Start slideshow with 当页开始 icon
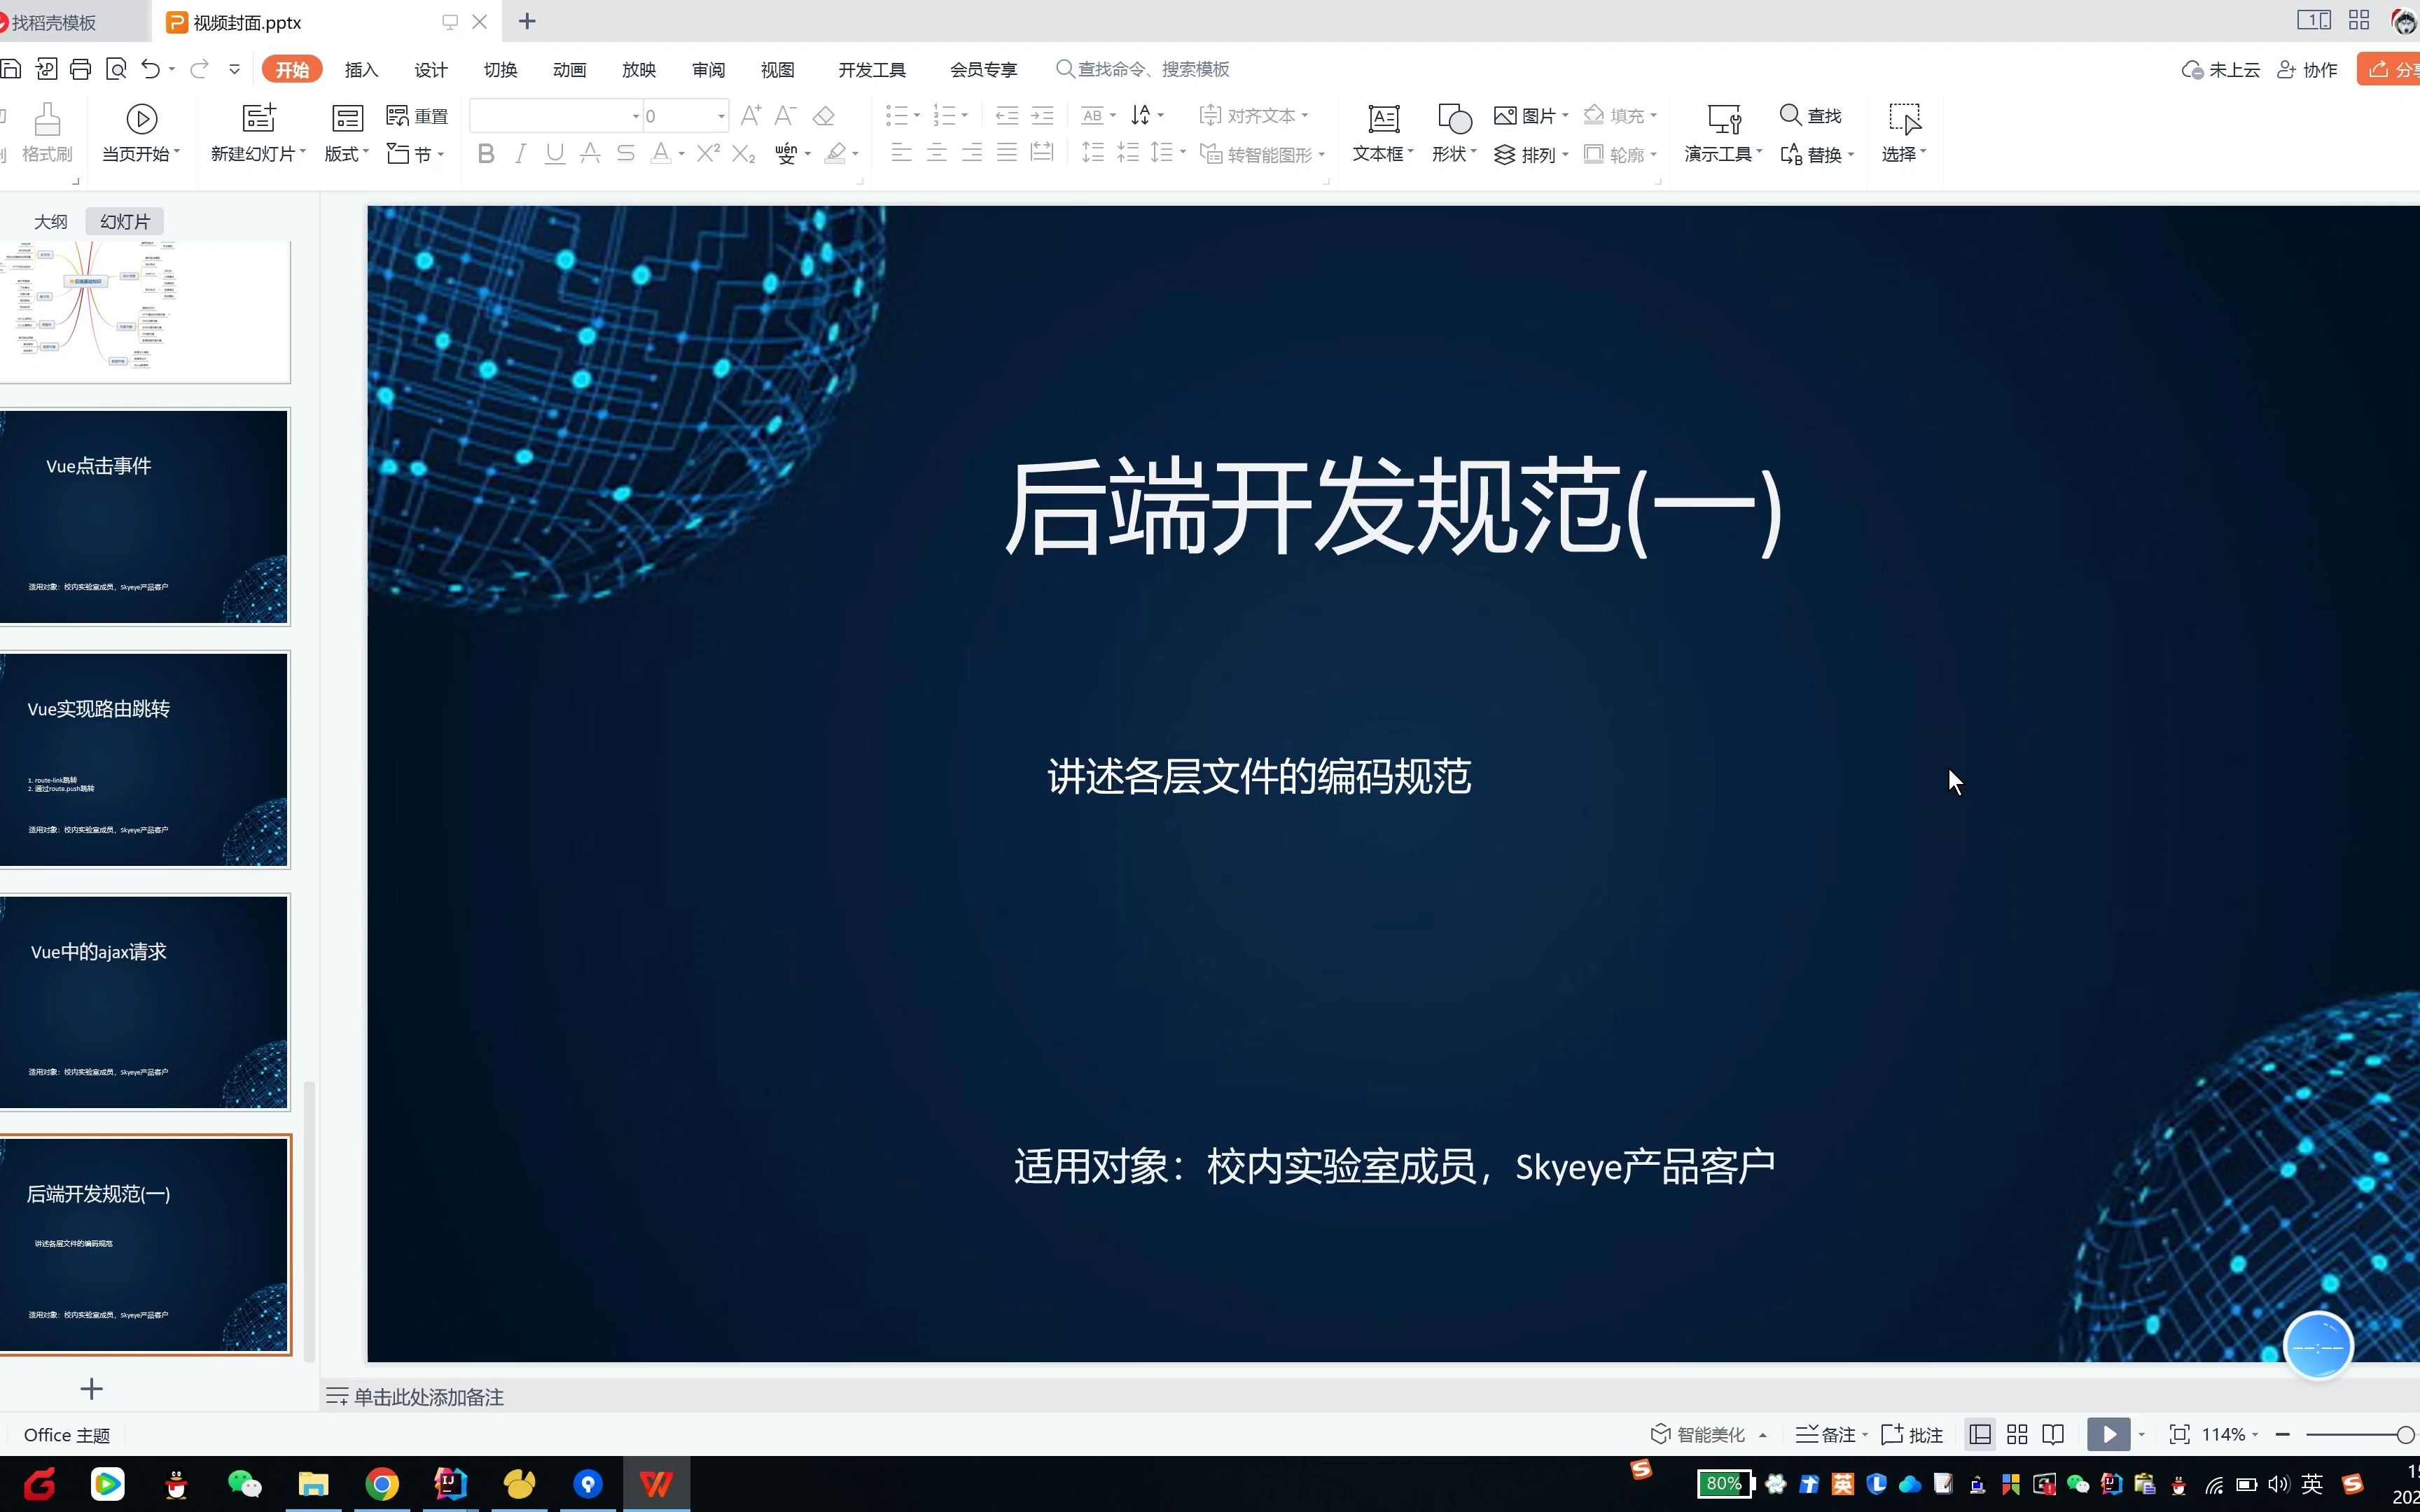 pos(142,119)
